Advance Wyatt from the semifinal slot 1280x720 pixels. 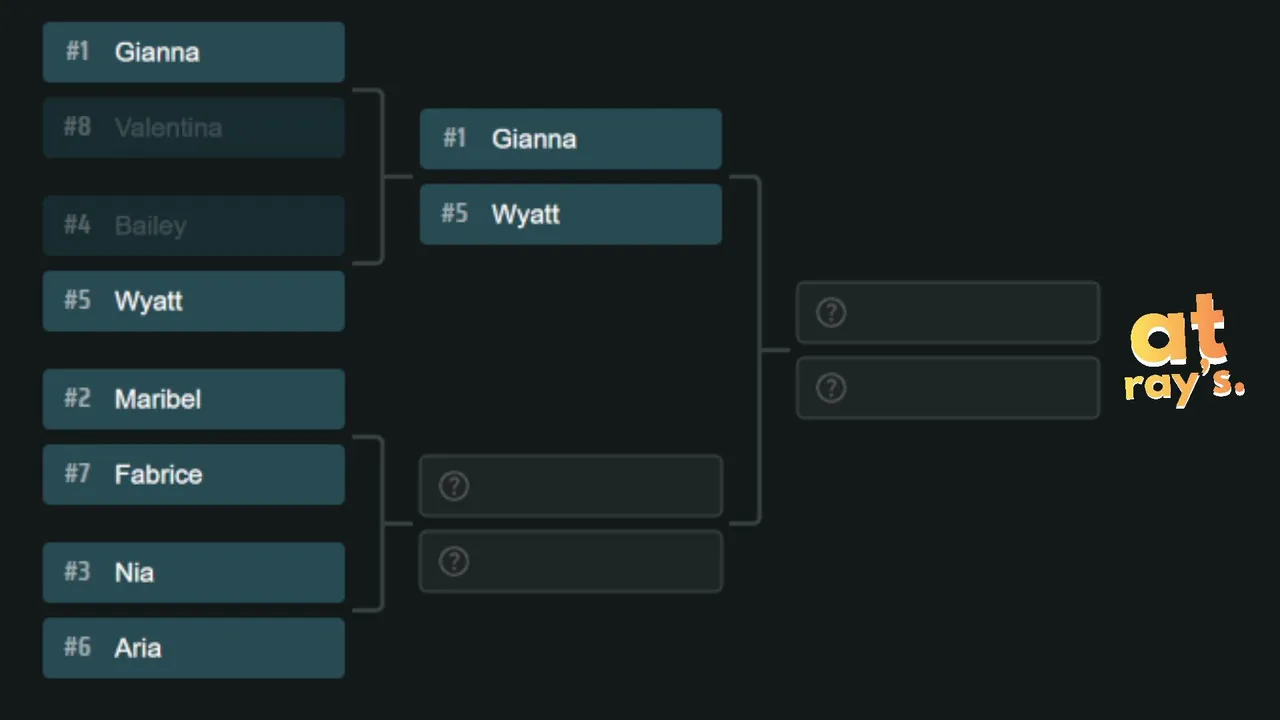click(525, 214)
